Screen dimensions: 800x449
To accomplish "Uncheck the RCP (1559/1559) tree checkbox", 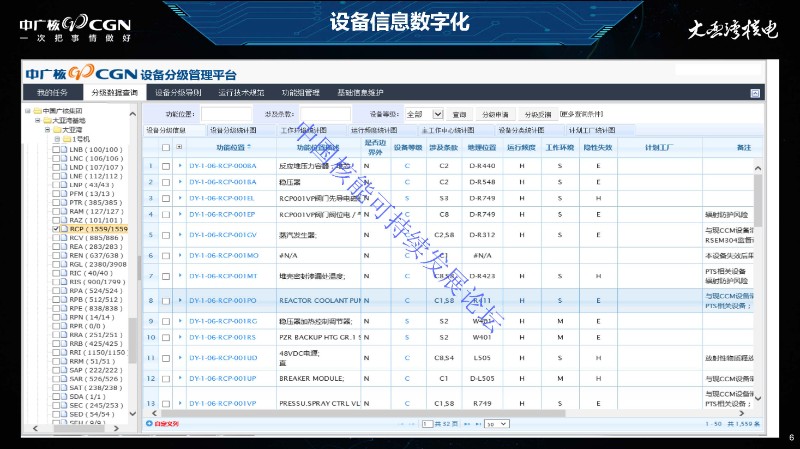I will (x=56, y=229).
